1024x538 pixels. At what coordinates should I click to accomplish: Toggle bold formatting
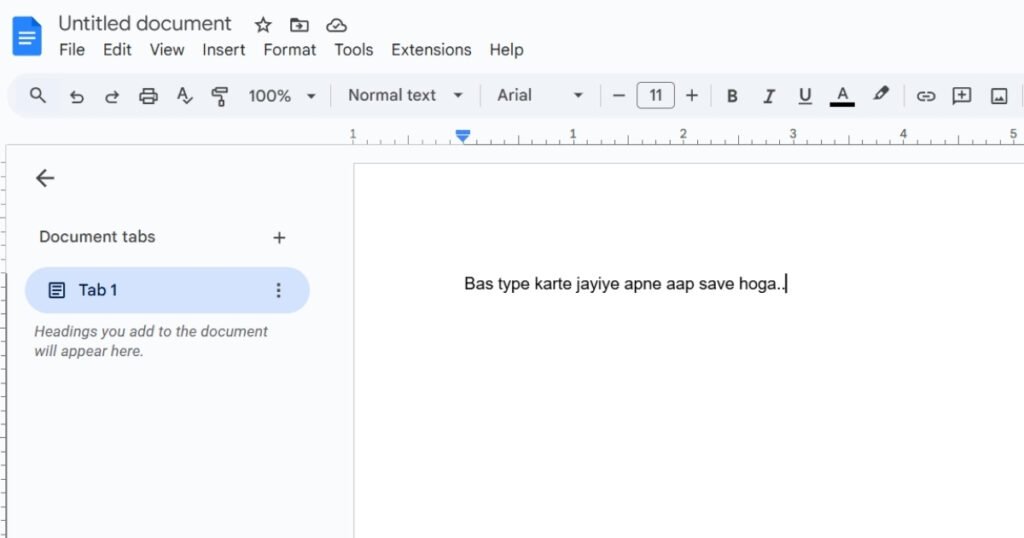tap(732, 96)
